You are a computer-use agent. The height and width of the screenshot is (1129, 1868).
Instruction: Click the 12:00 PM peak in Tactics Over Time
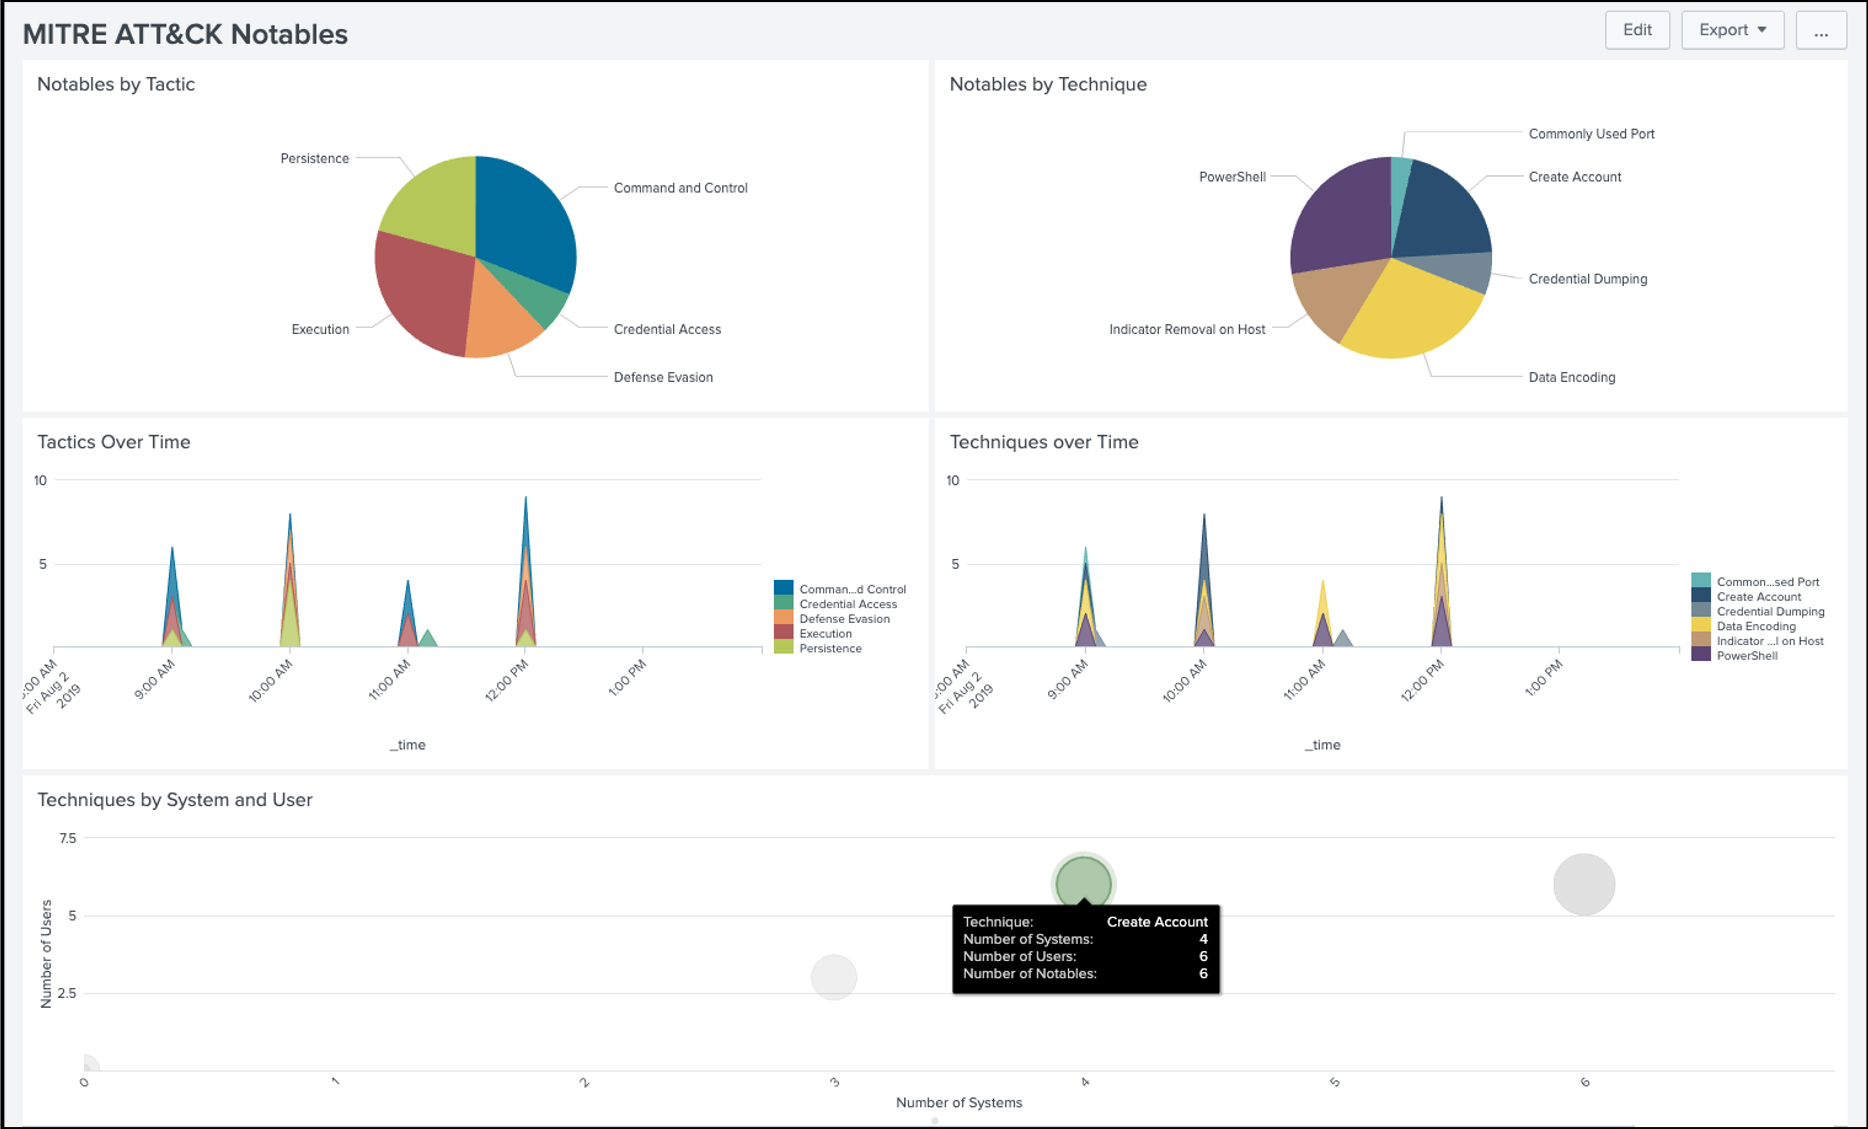(x=526, y=570)
